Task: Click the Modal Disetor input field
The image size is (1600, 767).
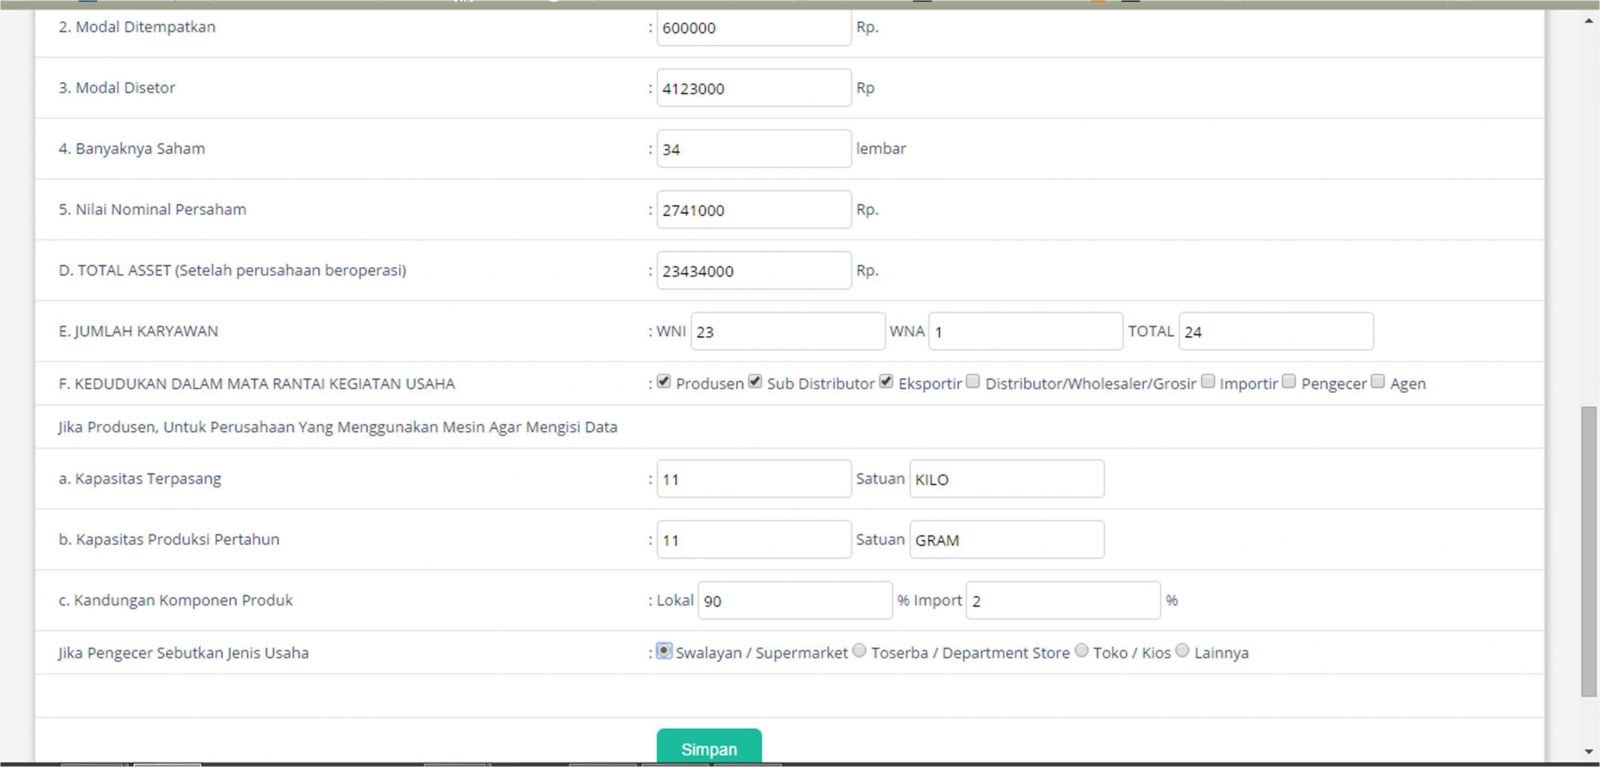Action: (753, 88)
